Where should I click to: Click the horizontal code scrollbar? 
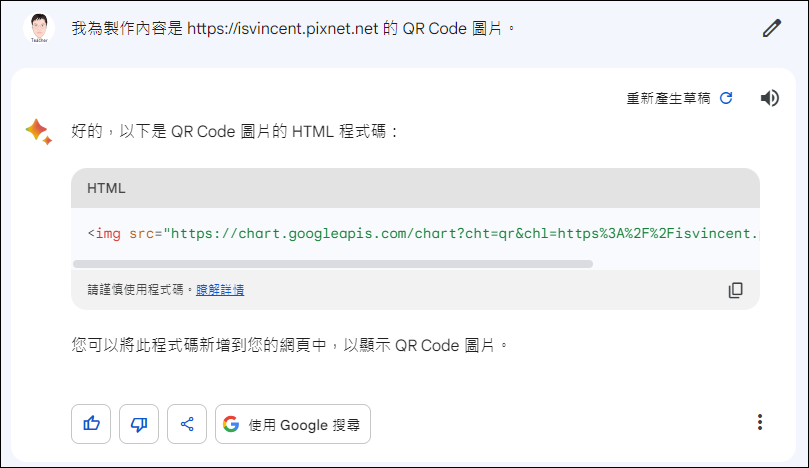pyautogui.click(x=333, y=264)
